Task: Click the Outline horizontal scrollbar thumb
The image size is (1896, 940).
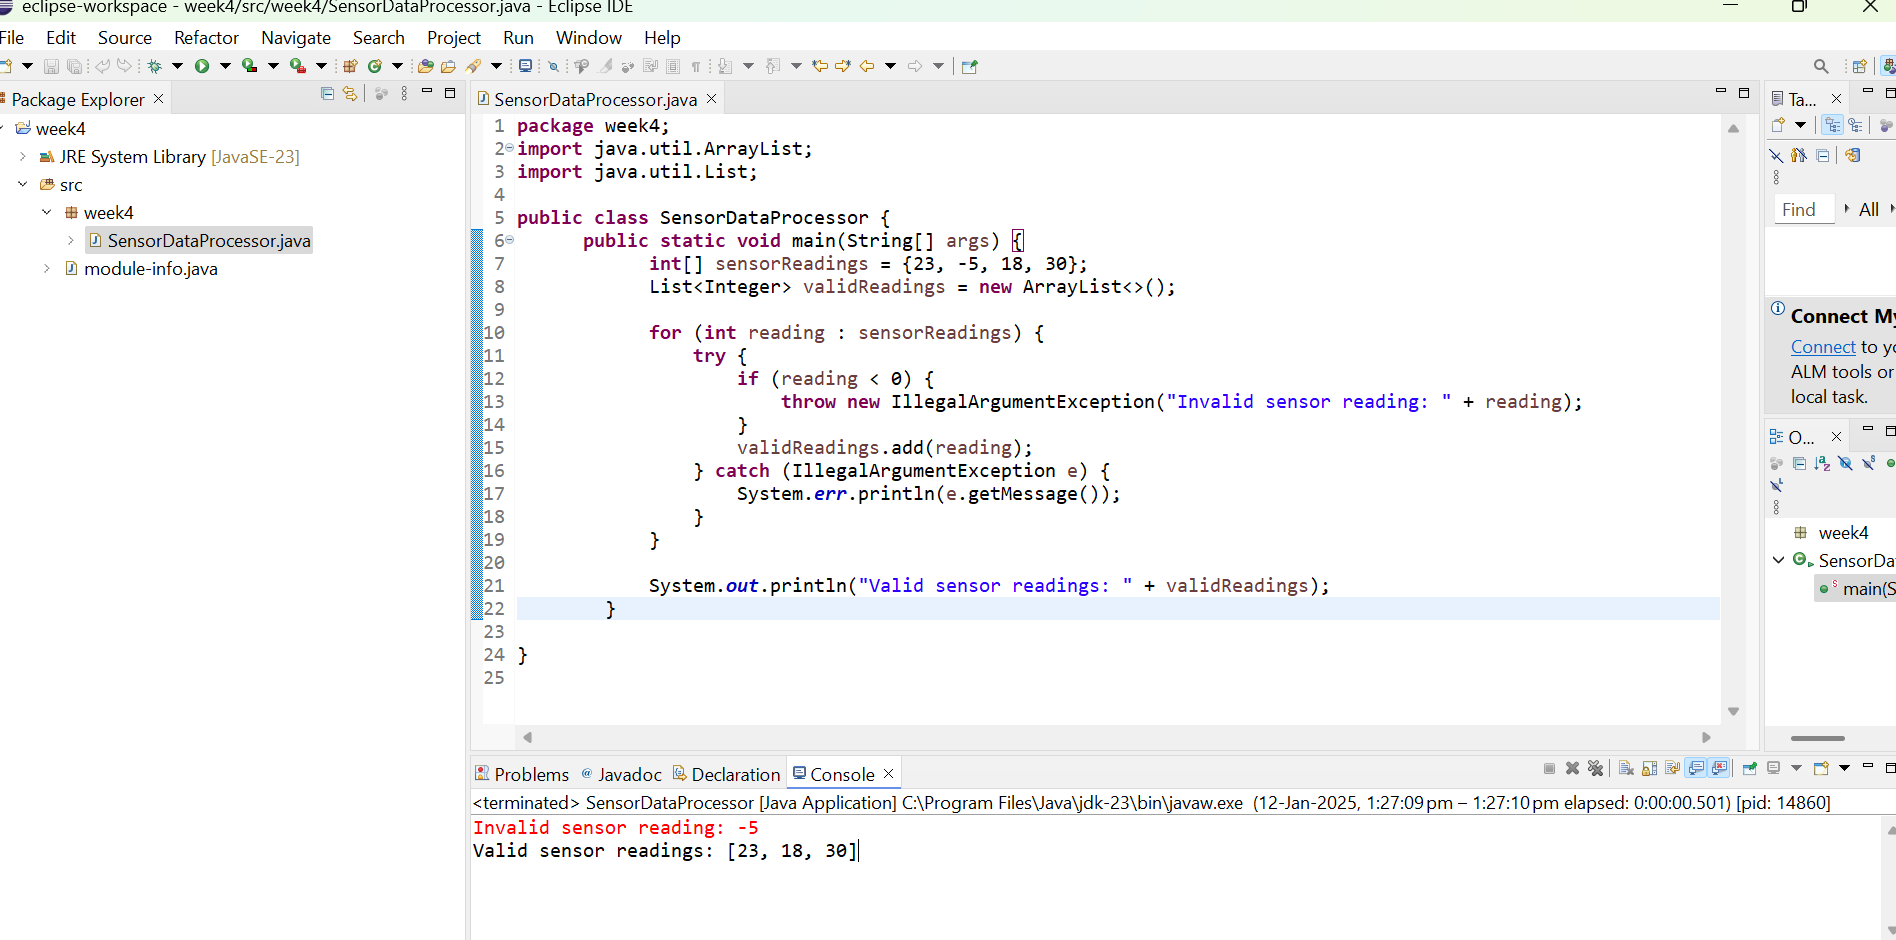Action: (x=1817, y=738)
